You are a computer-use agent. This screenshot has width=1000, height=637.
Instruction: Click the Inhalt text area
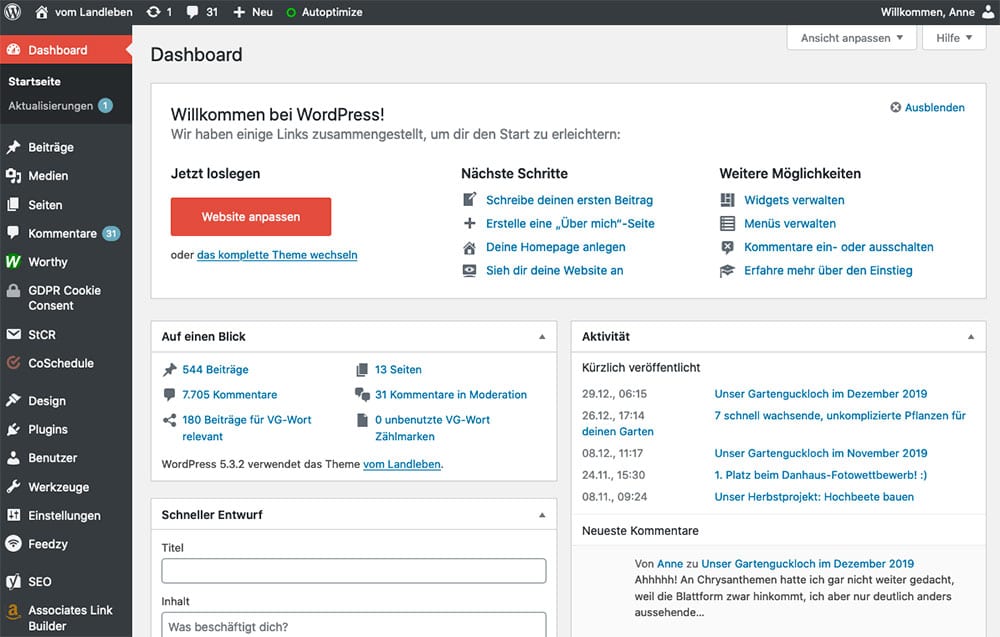pyautogui.click(x=354, y=625)
